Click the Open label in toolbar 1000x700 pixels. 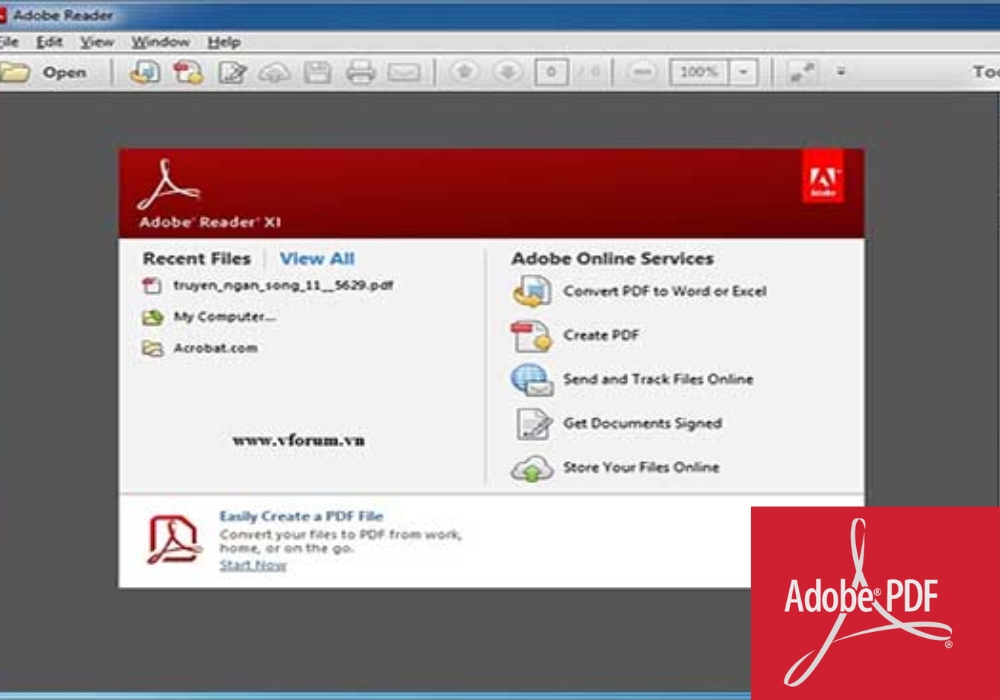(64, 73)
